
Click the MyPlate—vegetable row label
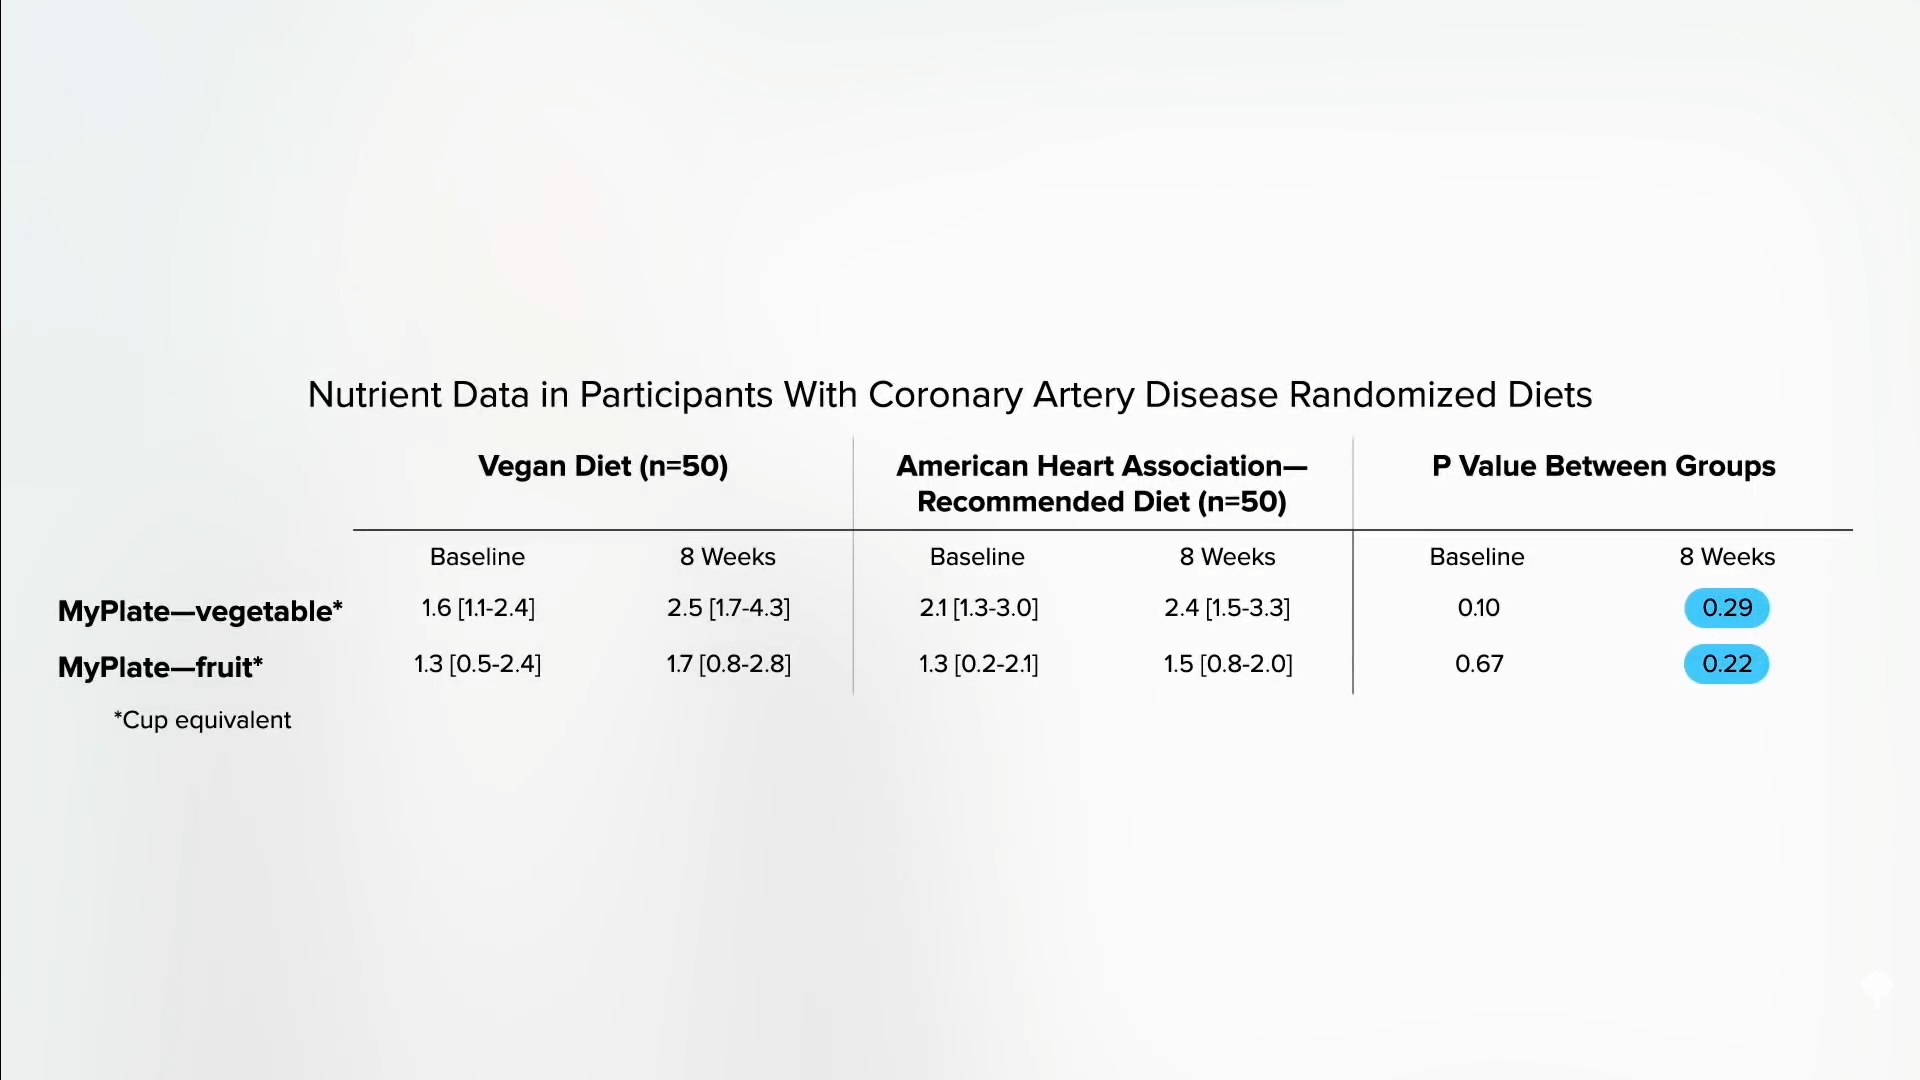click(x=200, y=611)
